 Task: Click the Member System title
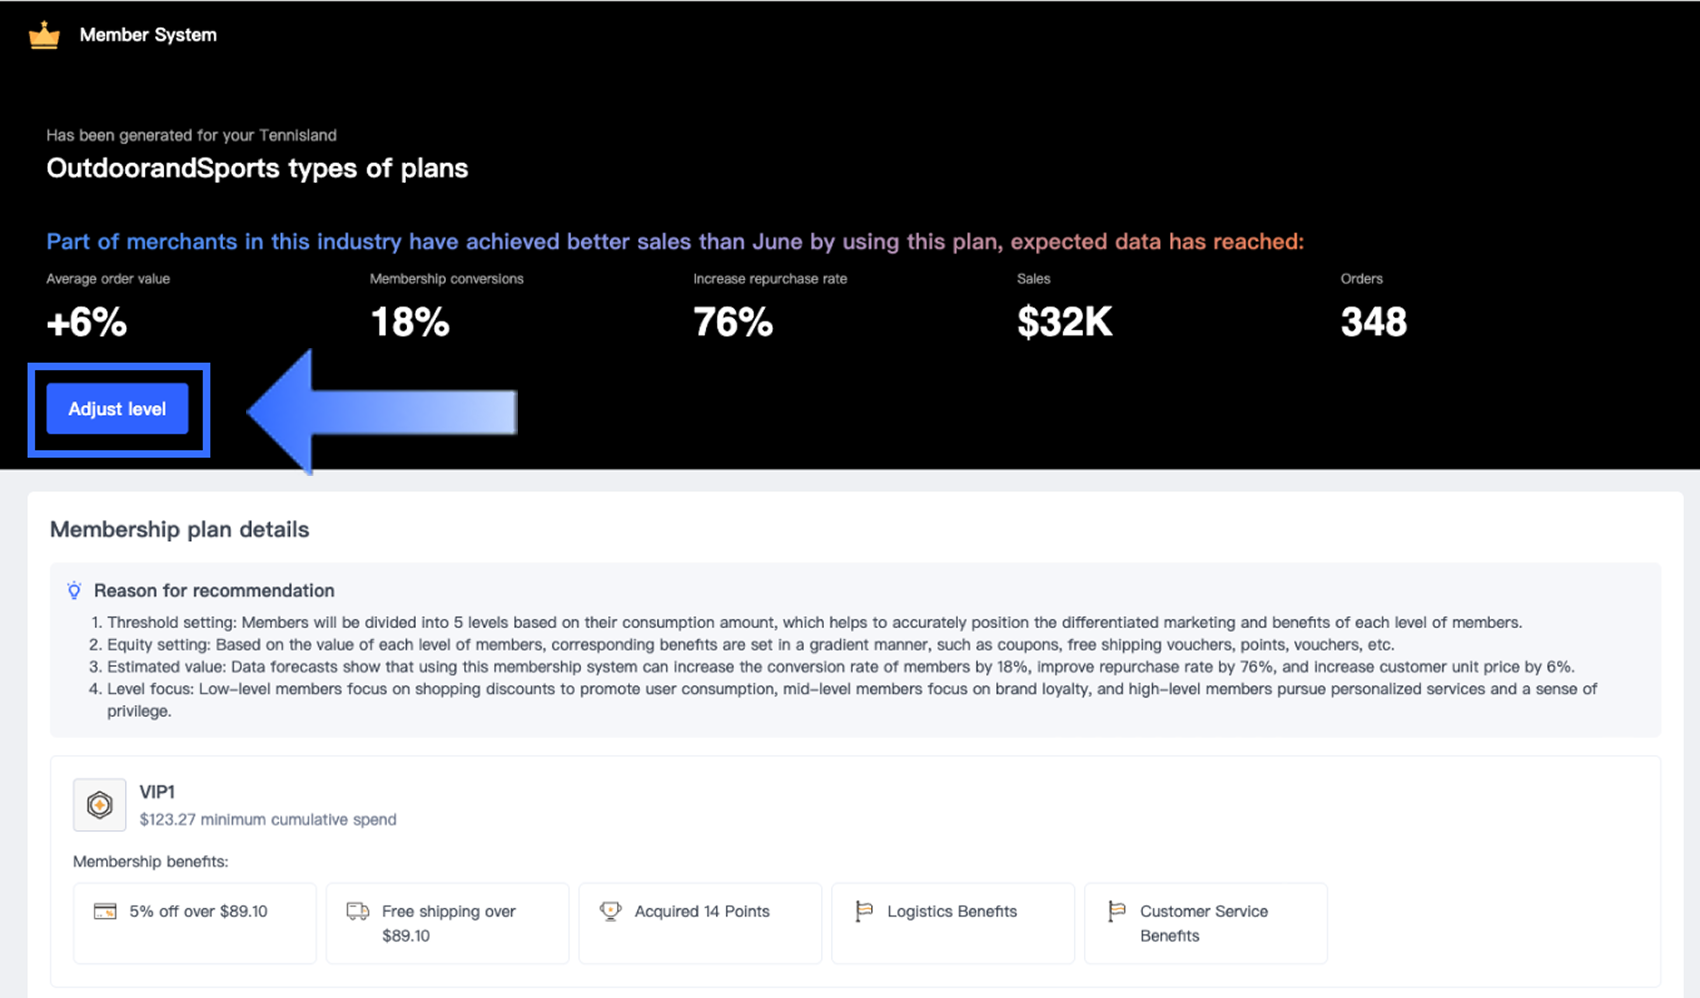coord(148,35)
